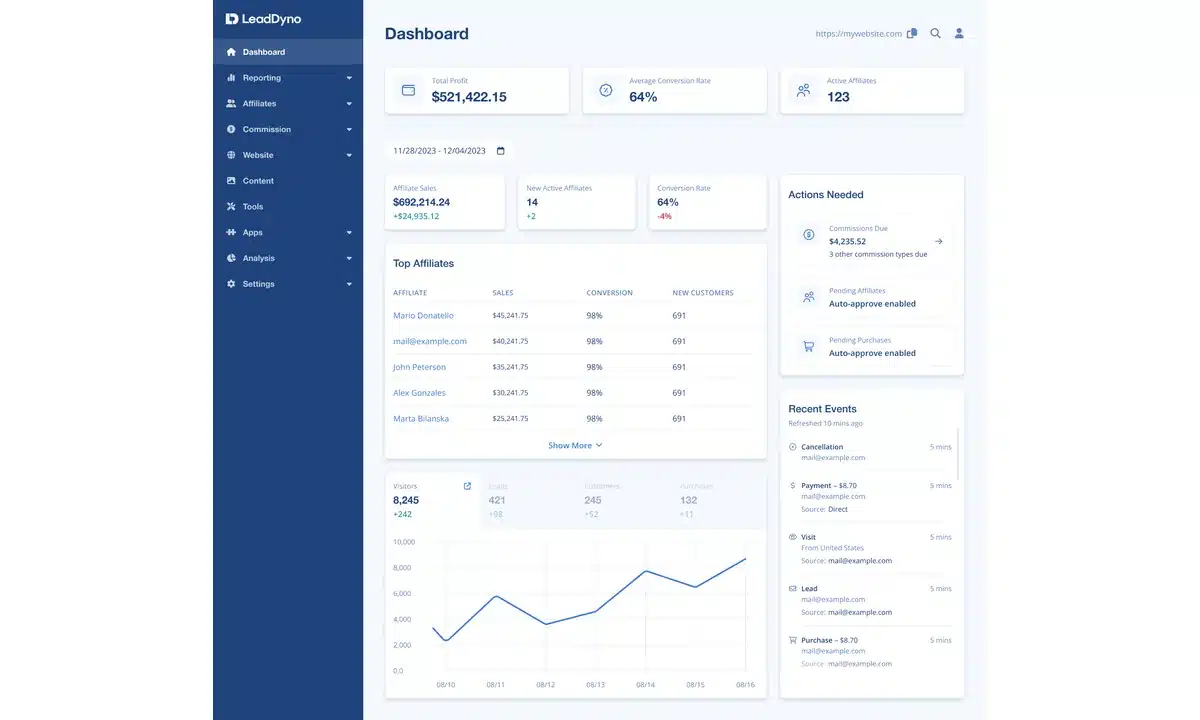Screen dimensions: 1200x720
Task: Open search with the magnifier icon
Action: click(936, 33)
